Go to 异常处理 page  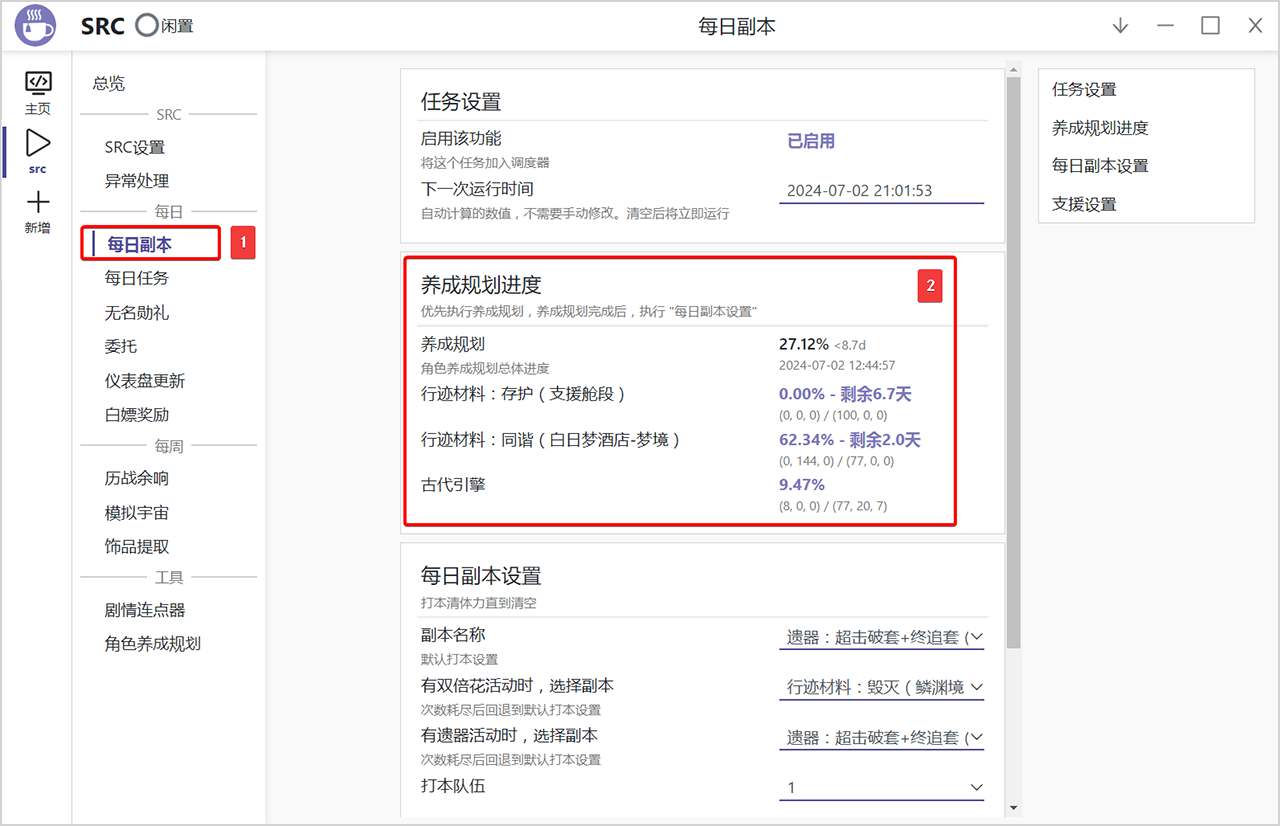point(137,181)
